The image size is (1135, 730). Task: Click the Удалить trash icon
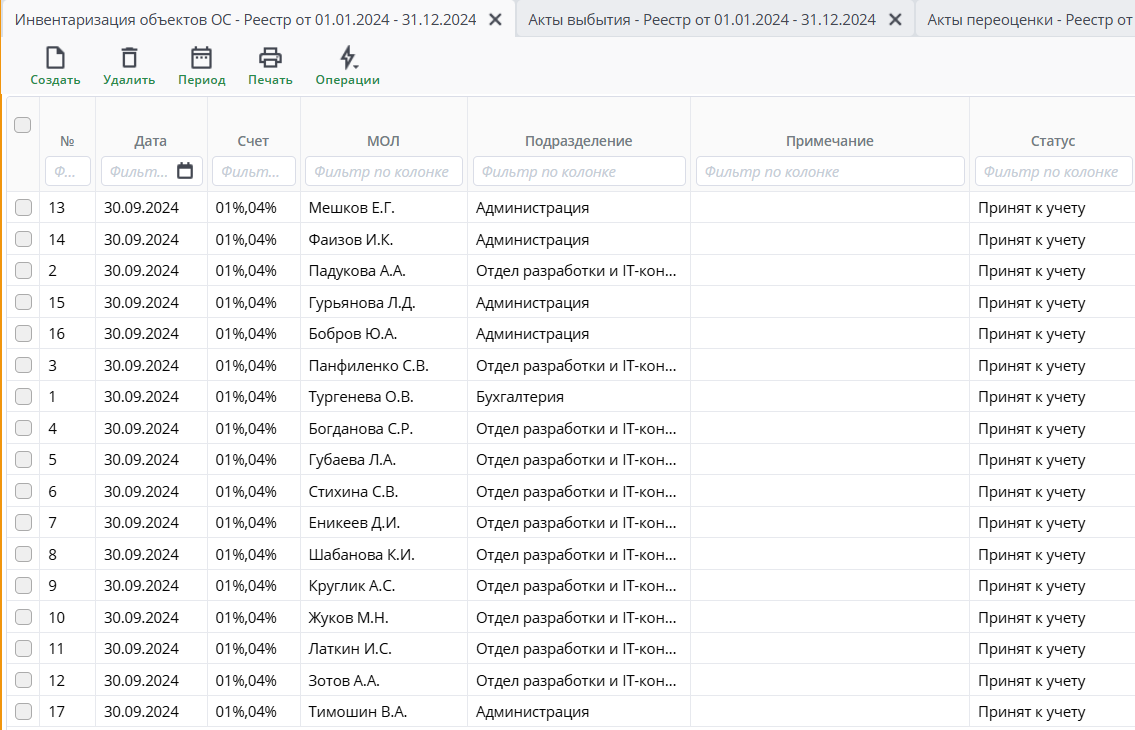pos(129,58)
